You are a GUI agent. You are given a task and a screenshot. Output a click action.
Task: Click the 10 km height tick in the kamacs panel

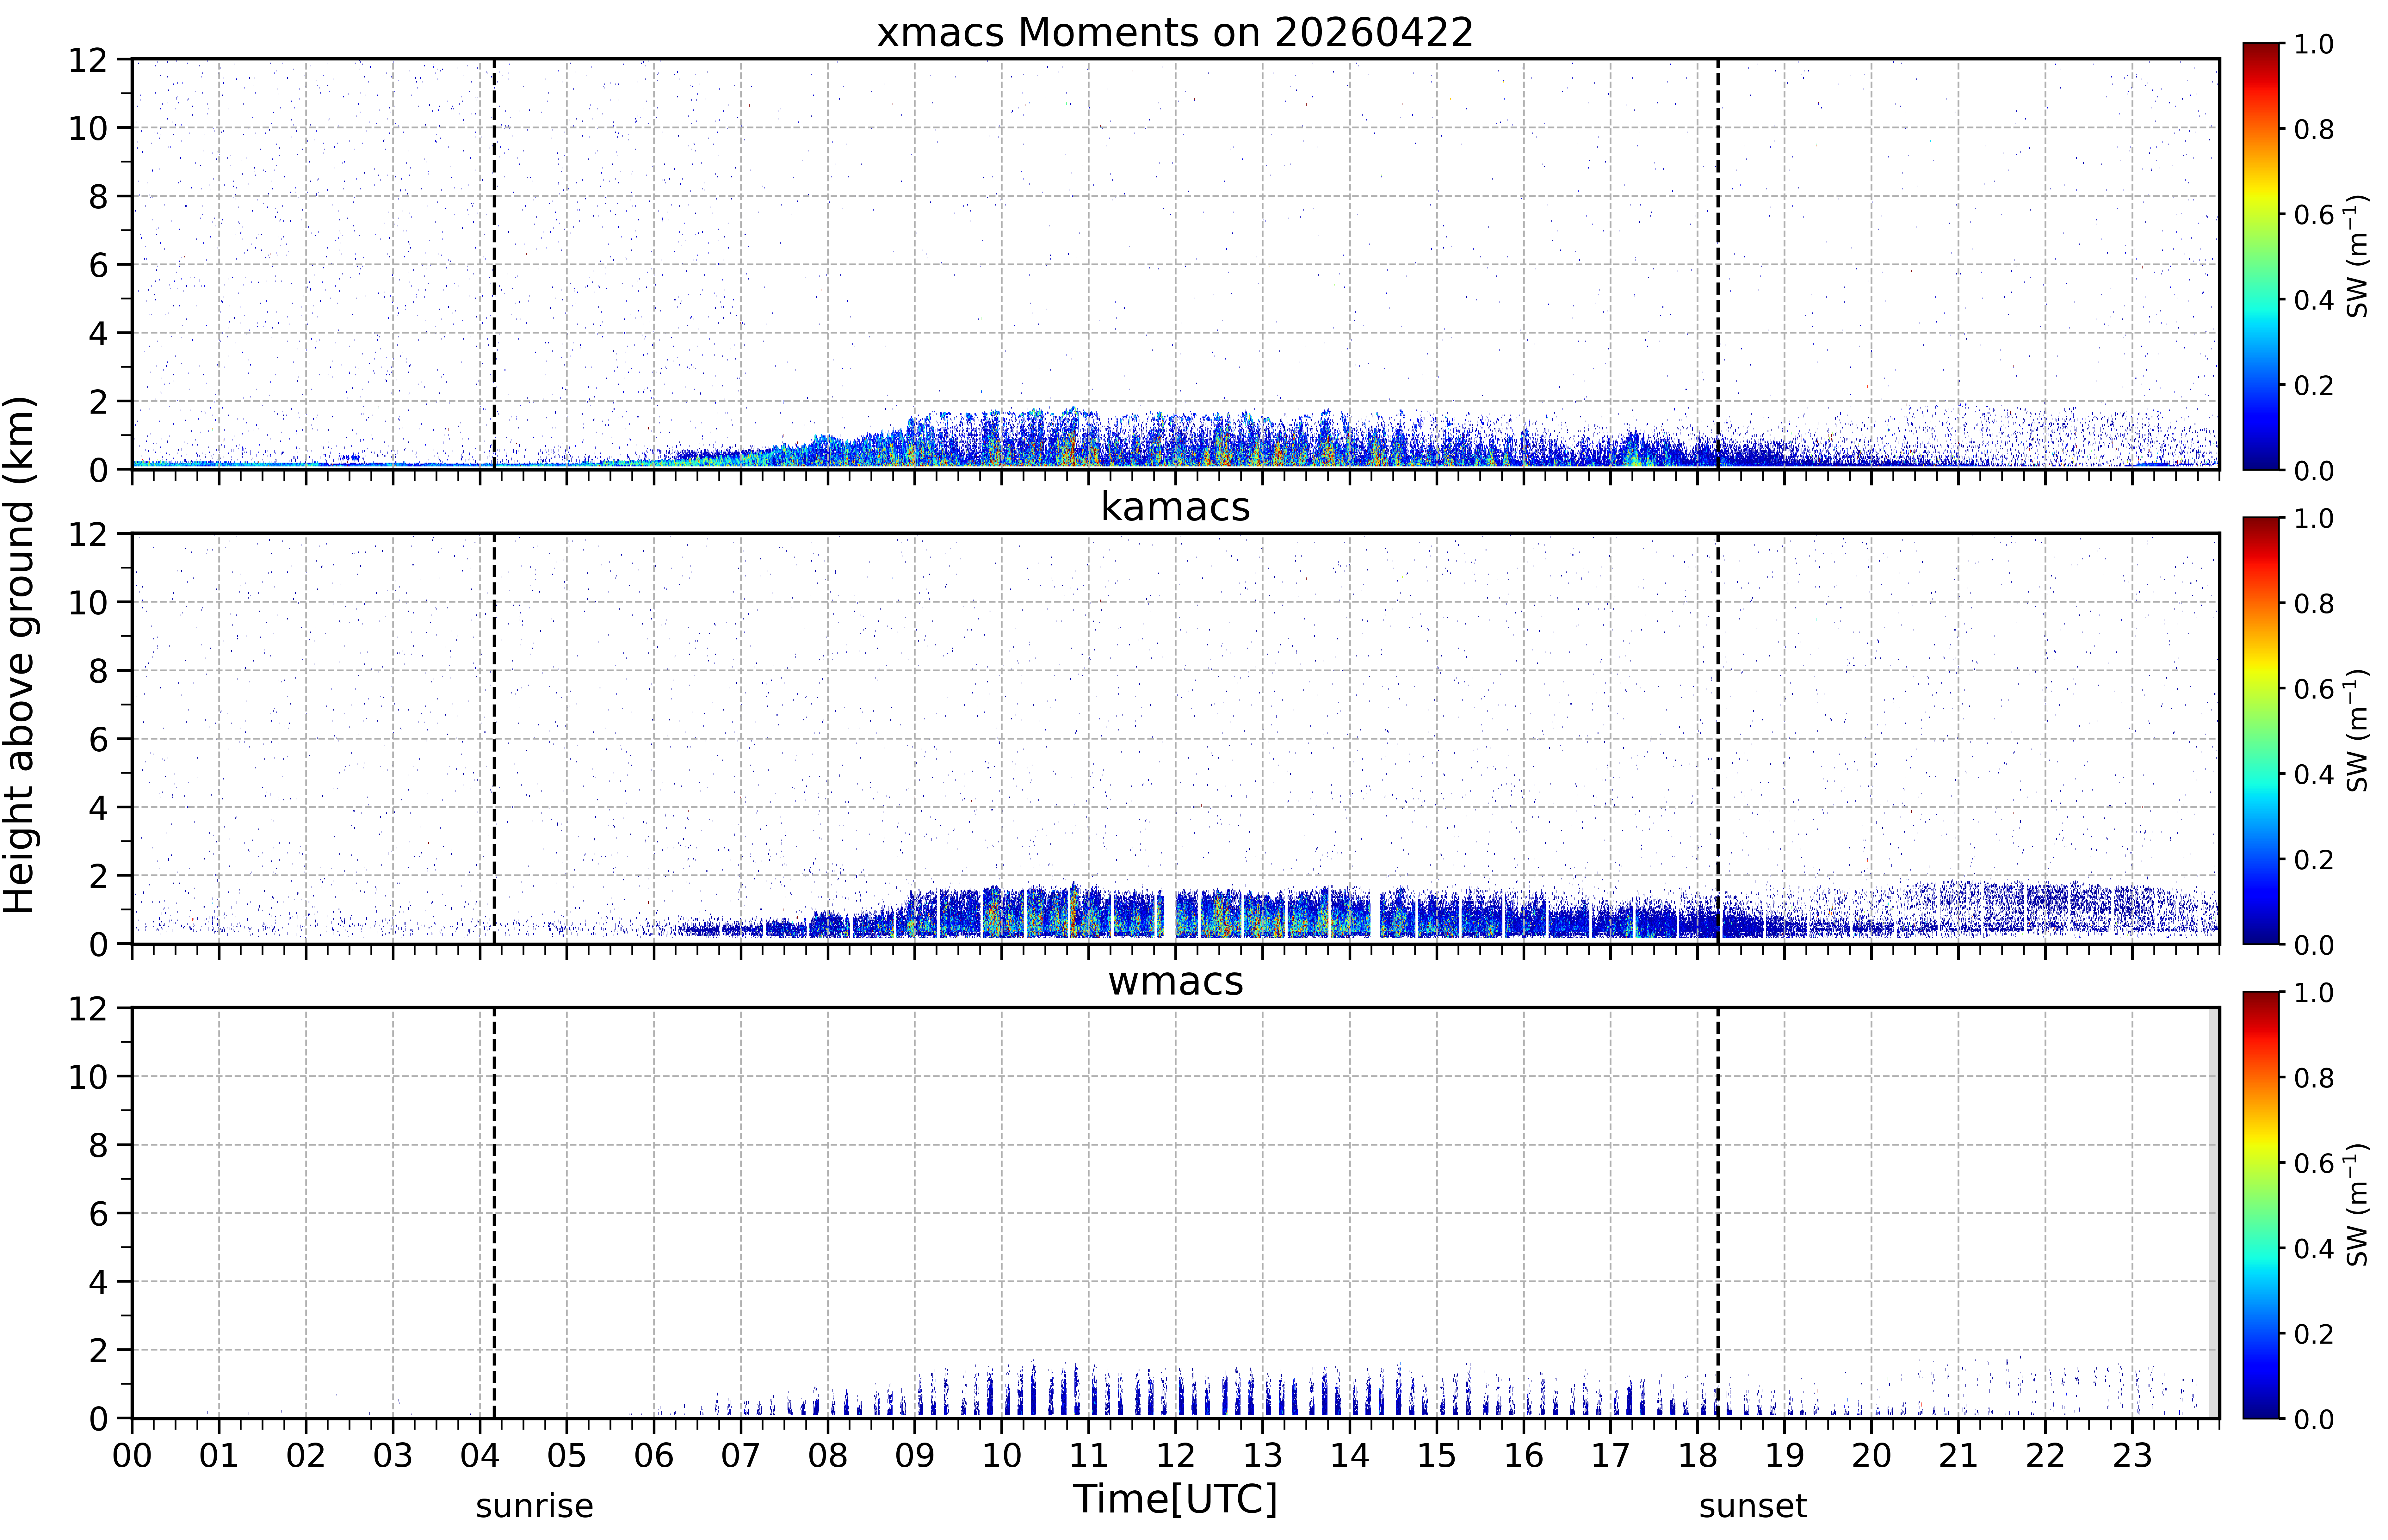(88, 602)
